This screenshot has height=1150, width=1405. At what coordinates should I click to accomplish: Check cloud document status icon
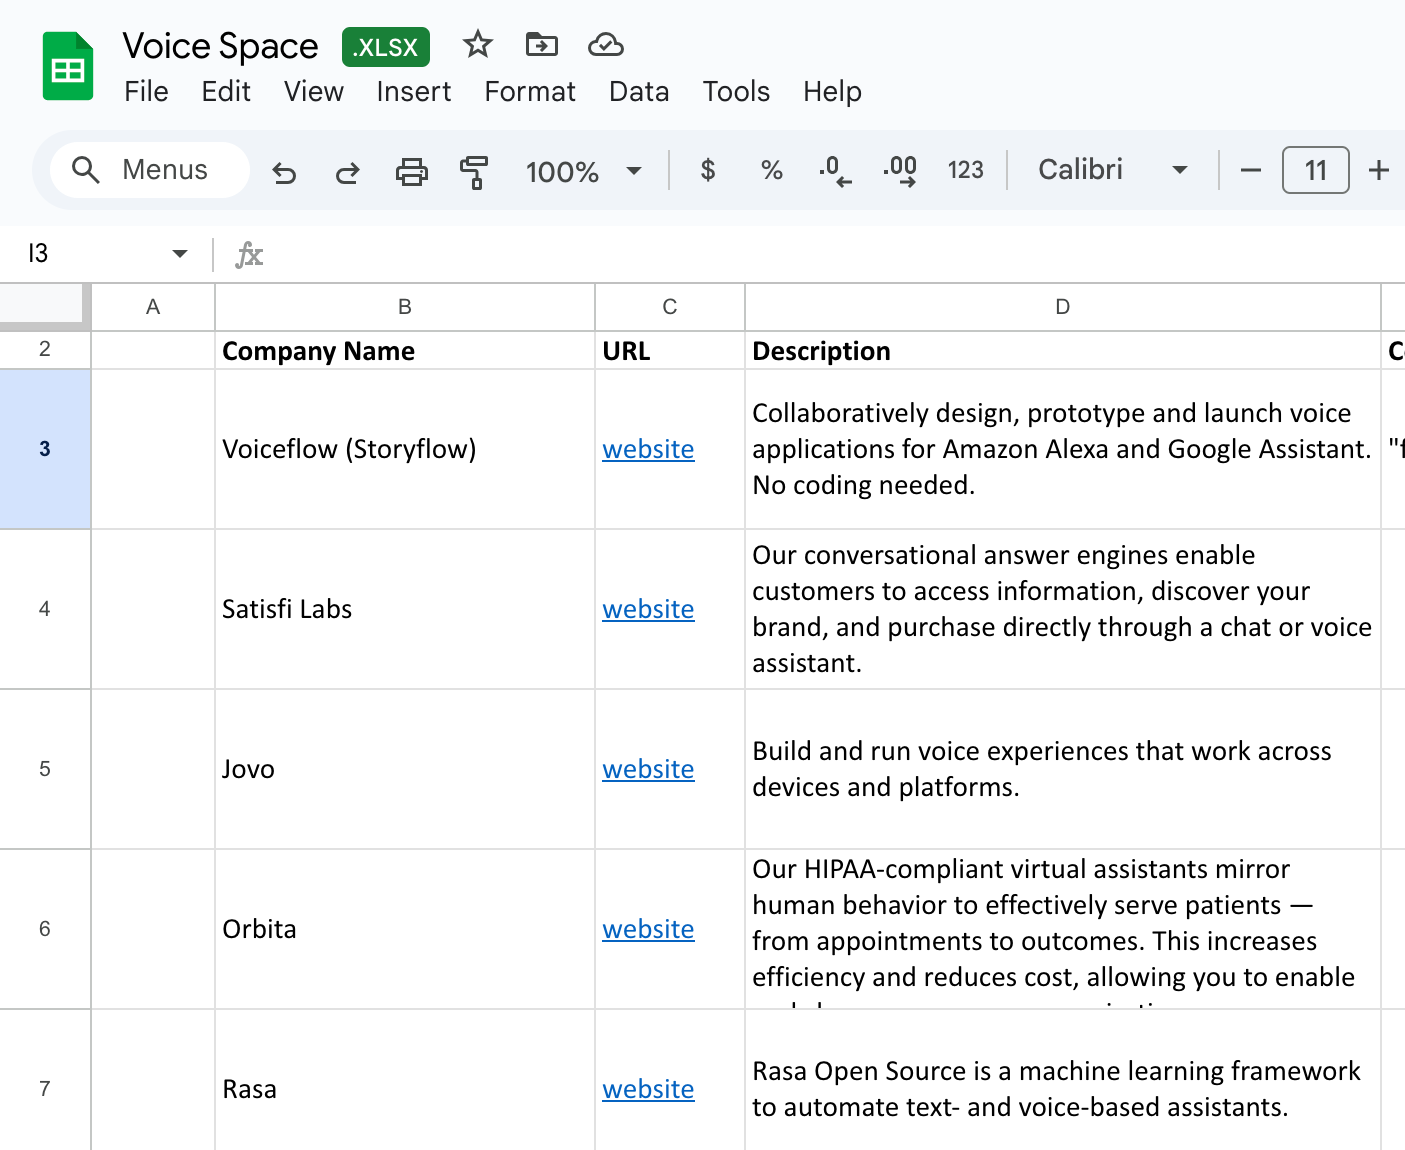(606, 45)
